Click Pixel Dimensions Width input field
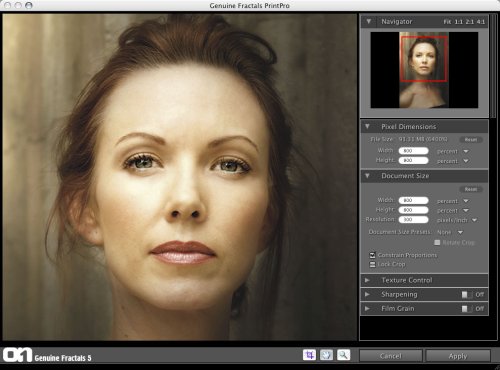Viewport: 500px width, 370px height. [413, 151]
